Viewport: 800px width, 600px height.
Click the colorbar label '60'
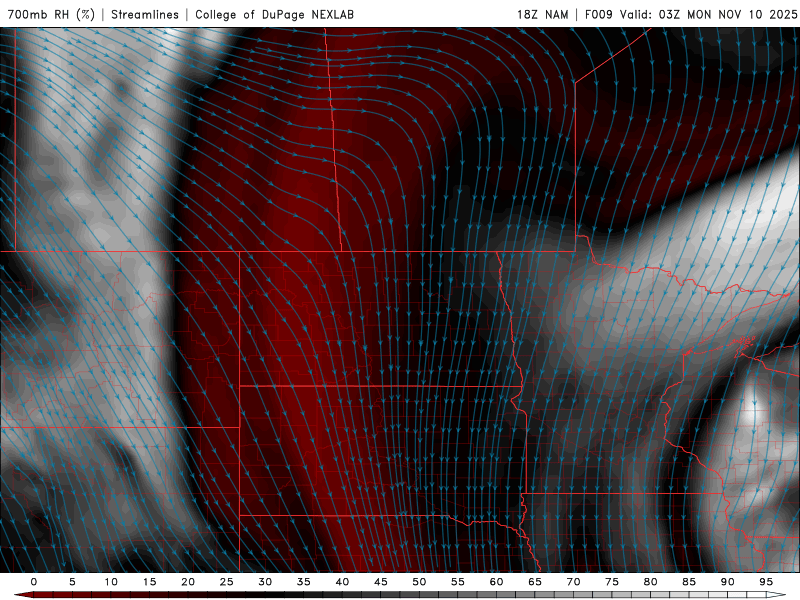pyautogui.click(x=496, y=582)
